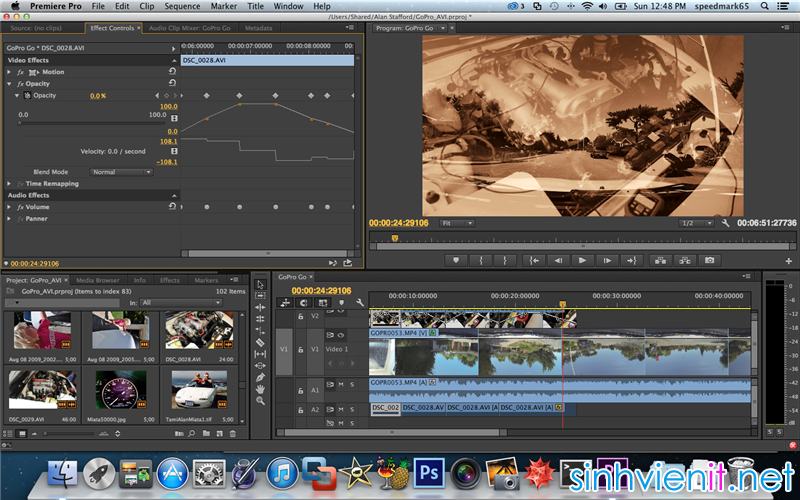Reset the Motion effect parameters

click(172, 72)
